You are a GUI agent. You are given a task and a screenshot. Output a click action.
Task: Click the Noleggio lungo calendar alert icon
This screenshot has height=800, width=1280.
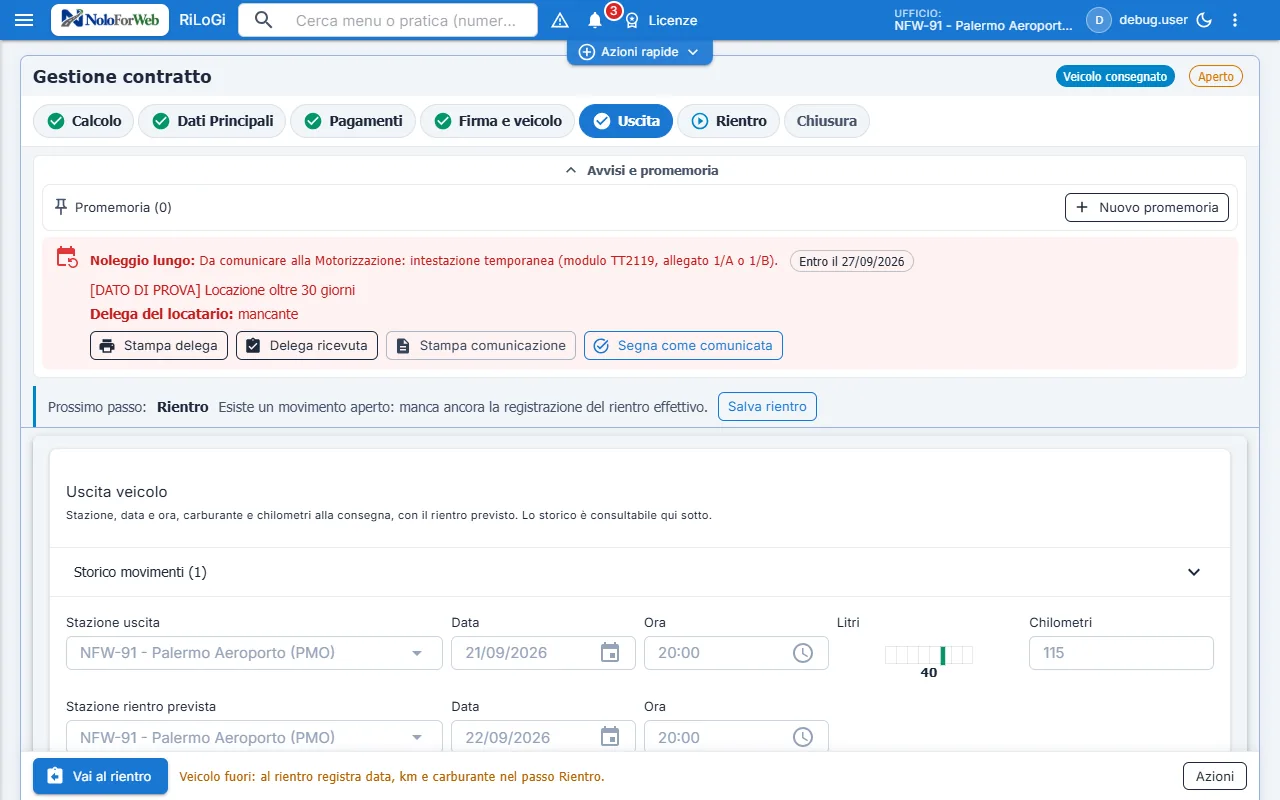pyautogui.click(x=67, y=257)
